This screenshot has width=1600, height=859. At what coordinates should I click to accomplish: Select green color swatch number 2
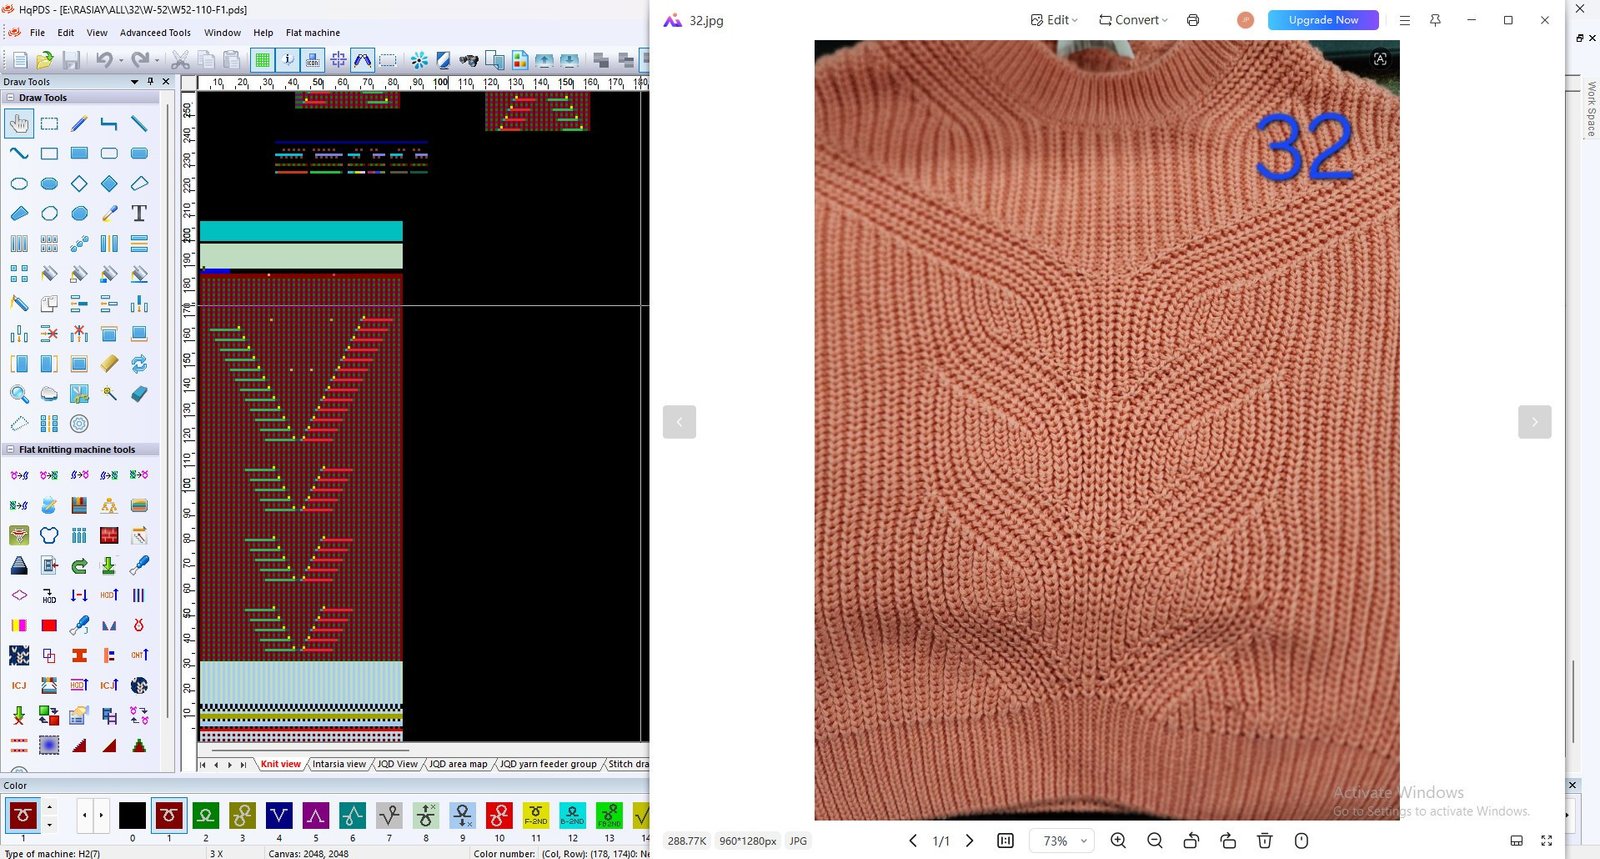click(x=205, y=816)
